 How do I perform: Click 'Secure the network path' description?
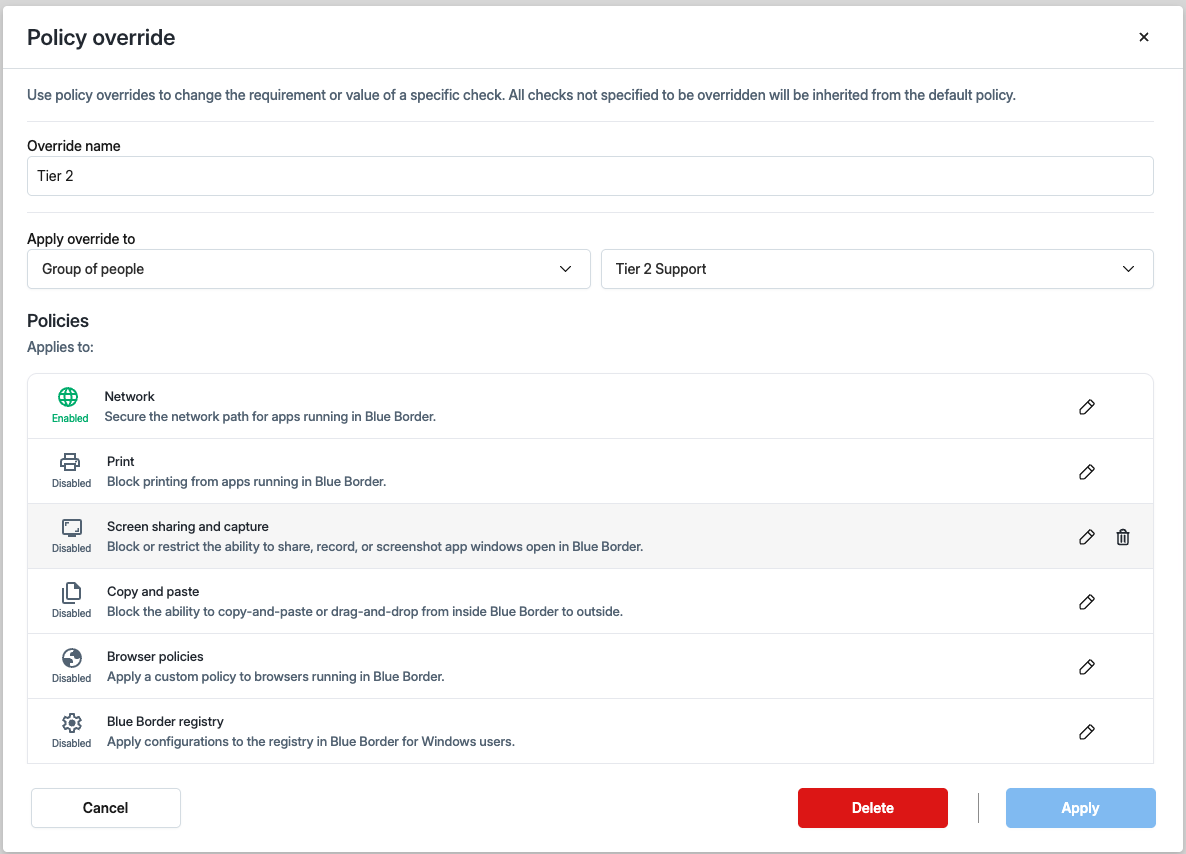[270, 417]
